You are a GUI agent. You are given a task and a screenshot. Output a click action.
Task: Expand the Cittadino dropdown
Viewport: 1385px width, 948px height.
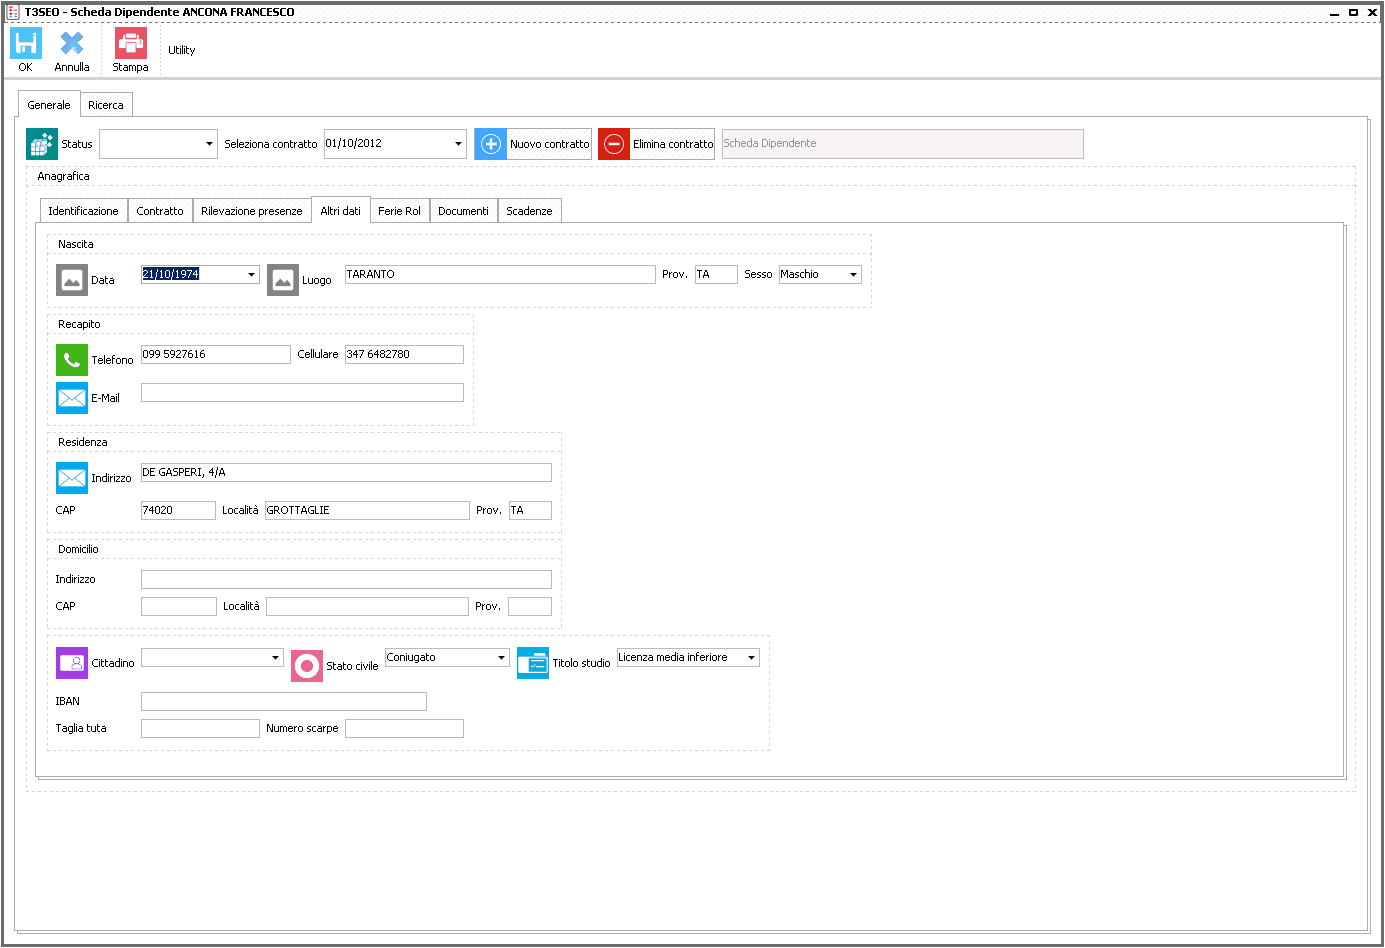point(275,657)
